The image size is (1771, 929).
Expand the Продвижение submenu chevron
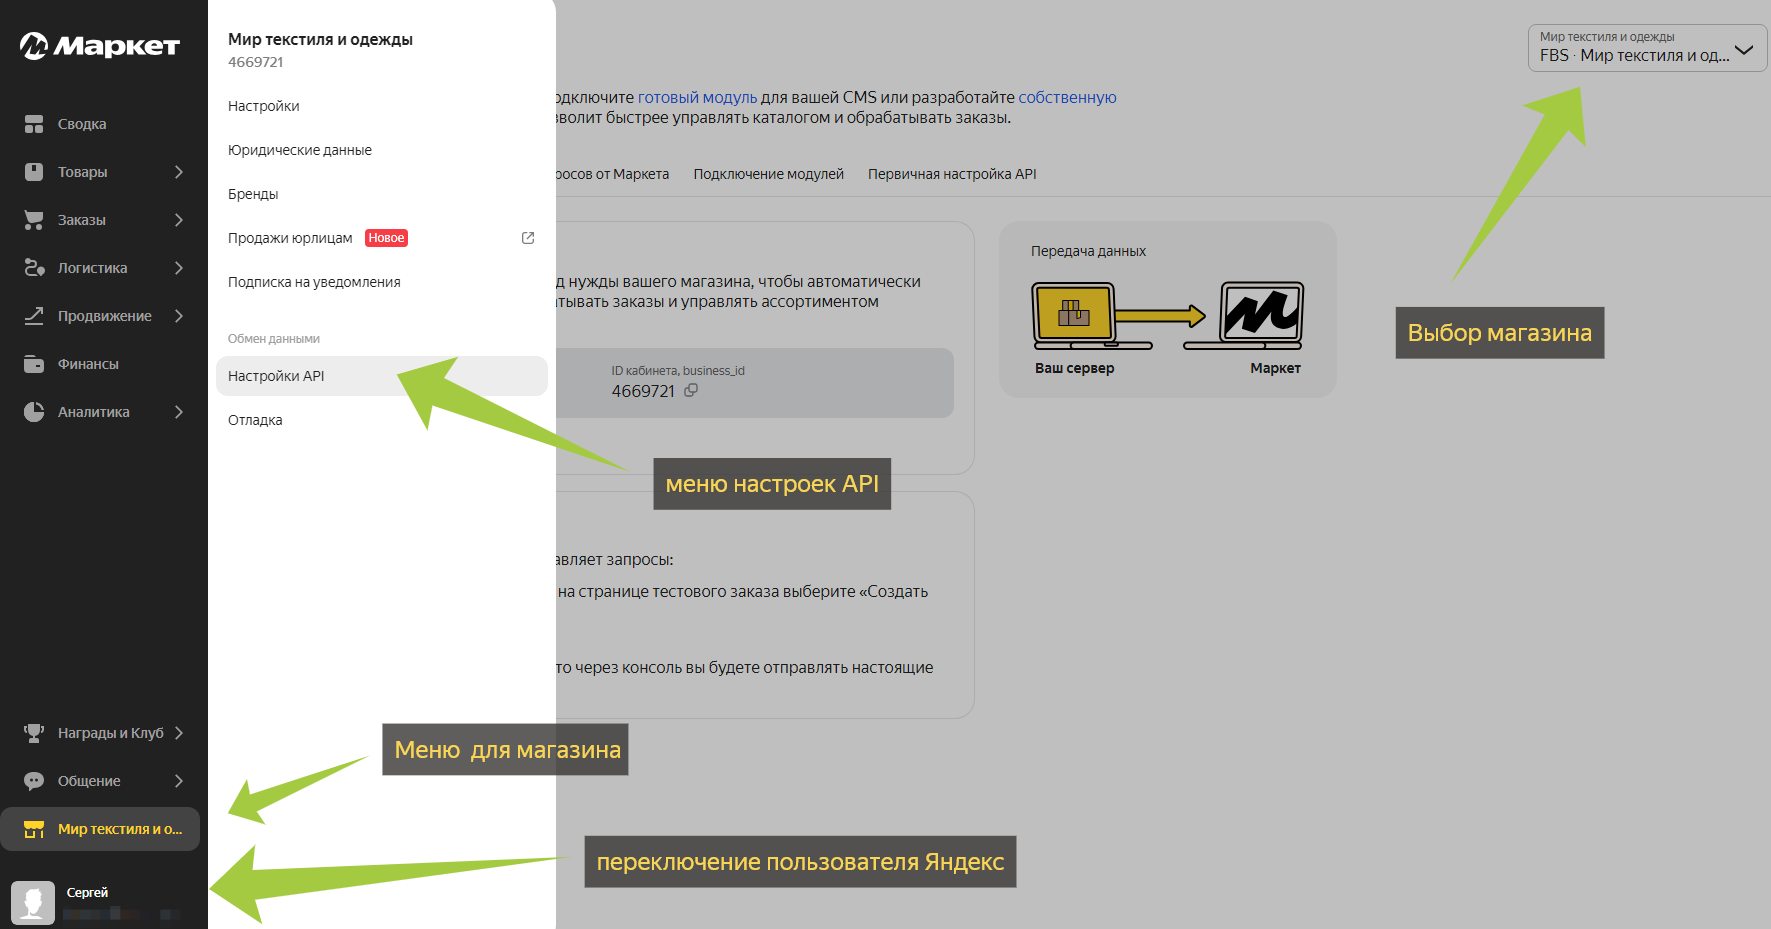pos(179,316)
